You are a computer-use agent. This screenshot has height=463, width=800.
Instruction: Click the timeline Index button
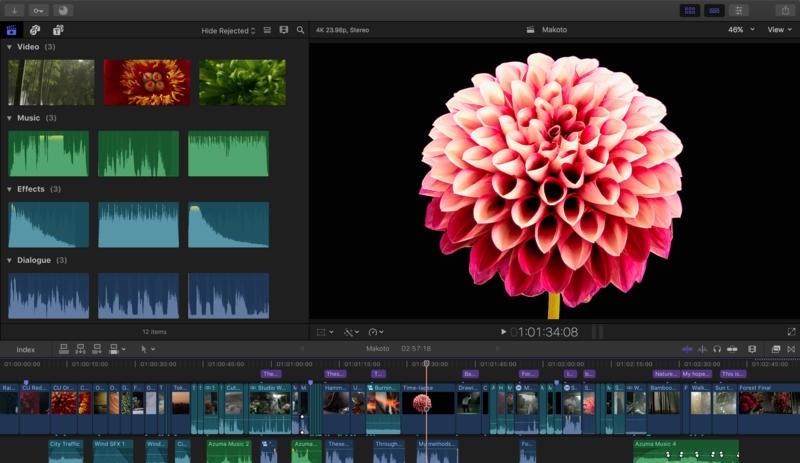tap(25, 349)
